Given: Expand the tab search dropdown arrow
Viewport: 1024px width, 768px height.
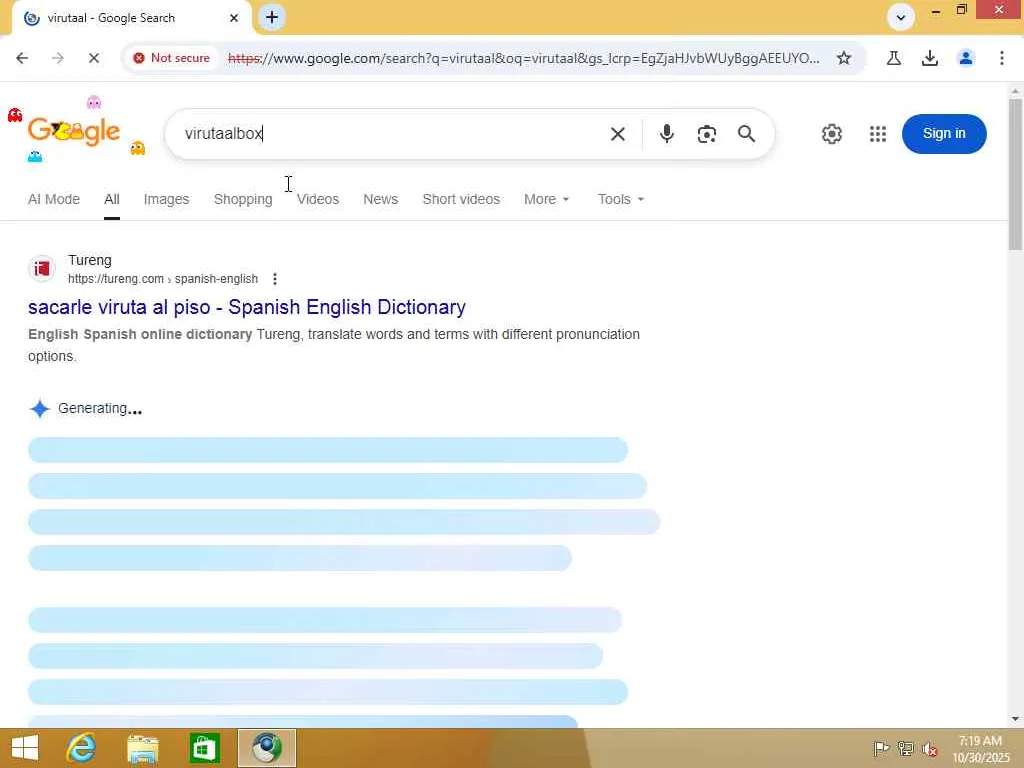Looking at the screenshot, I should [901, 18].
